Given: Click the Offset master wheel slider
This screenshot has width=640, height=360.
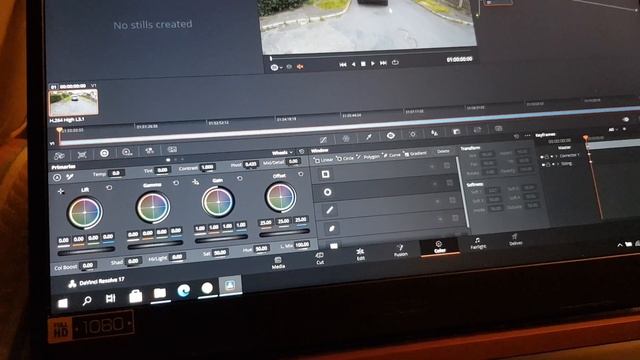Looking at the screenshot, I should [x=284, y=233].
